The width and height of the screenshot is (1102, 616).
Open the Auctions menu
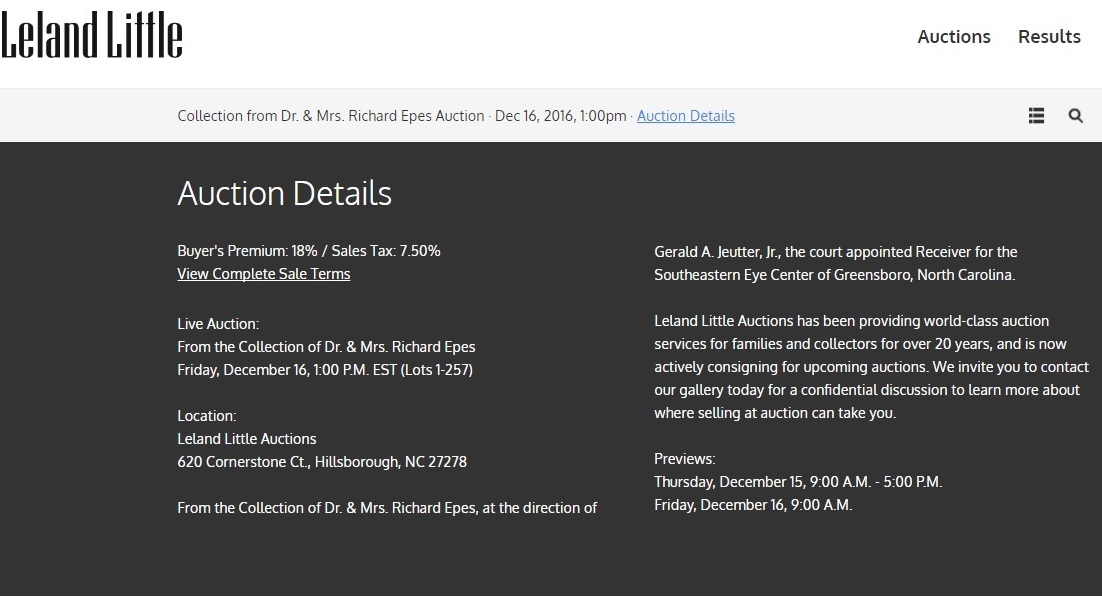pyautogui.click(x=954, y=37)
